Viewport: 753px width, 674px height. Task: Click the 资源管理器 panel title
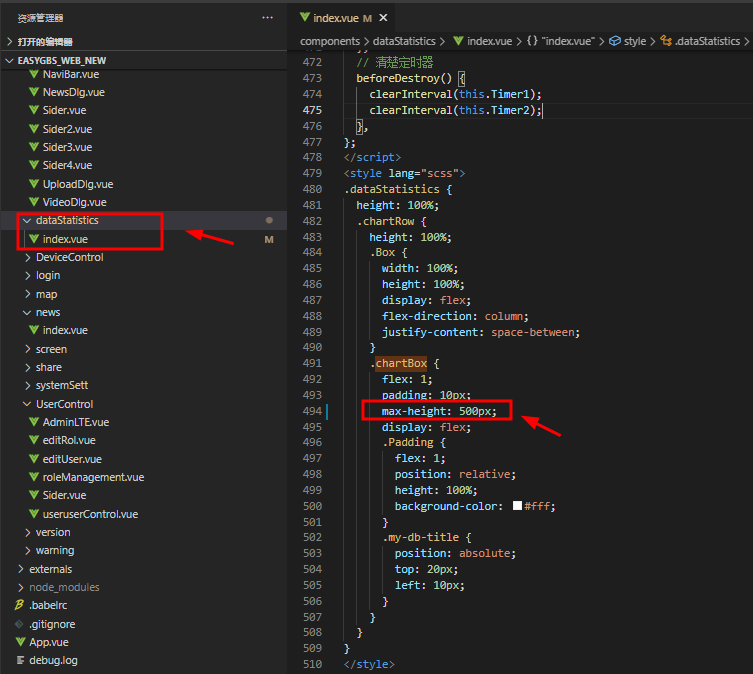coord(40,18)
